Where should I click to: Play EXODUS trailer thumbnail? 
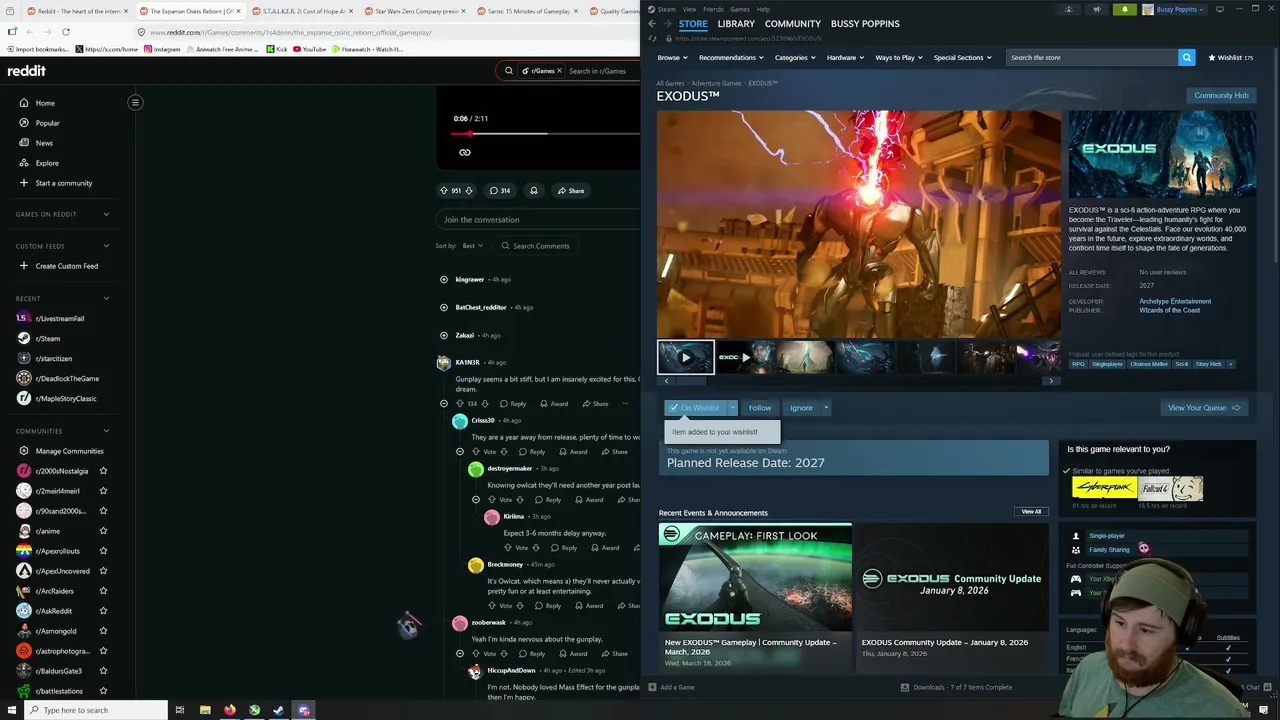pos(686,358)
